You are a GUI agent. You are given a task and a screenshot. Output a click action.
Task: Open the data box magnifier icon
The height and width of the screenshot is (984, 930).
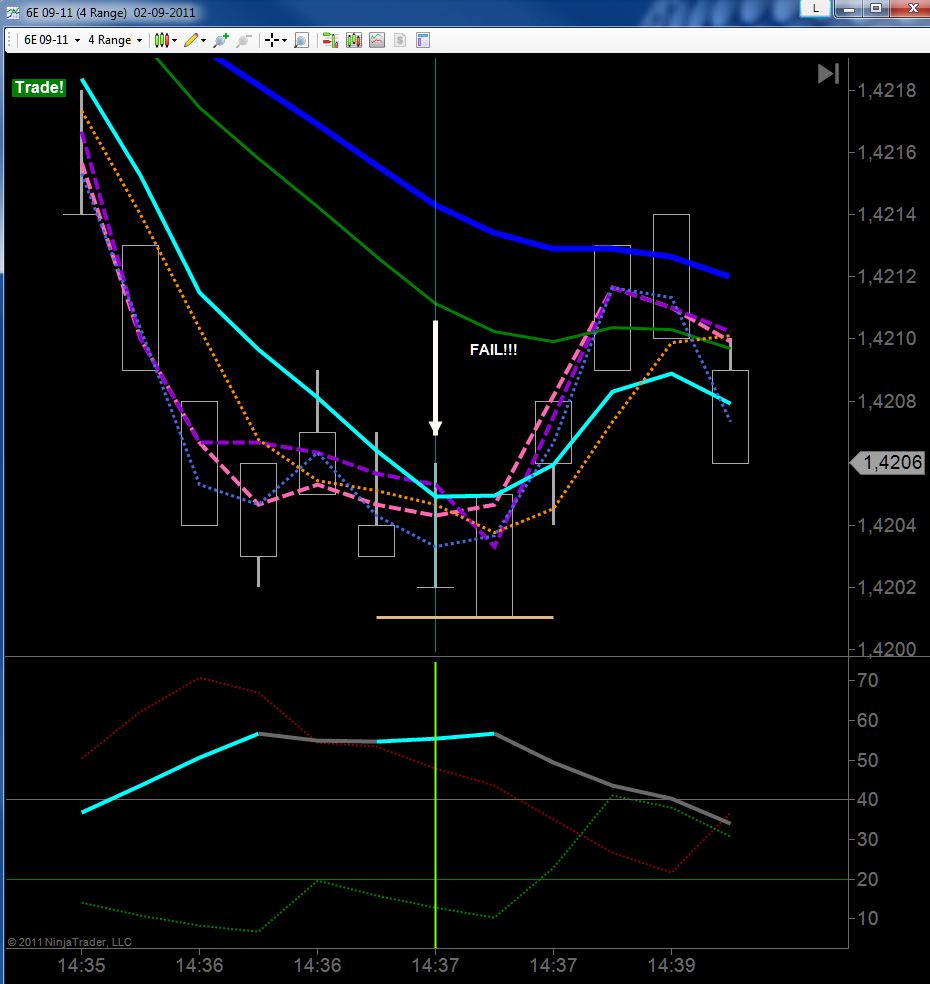point(301,41)
